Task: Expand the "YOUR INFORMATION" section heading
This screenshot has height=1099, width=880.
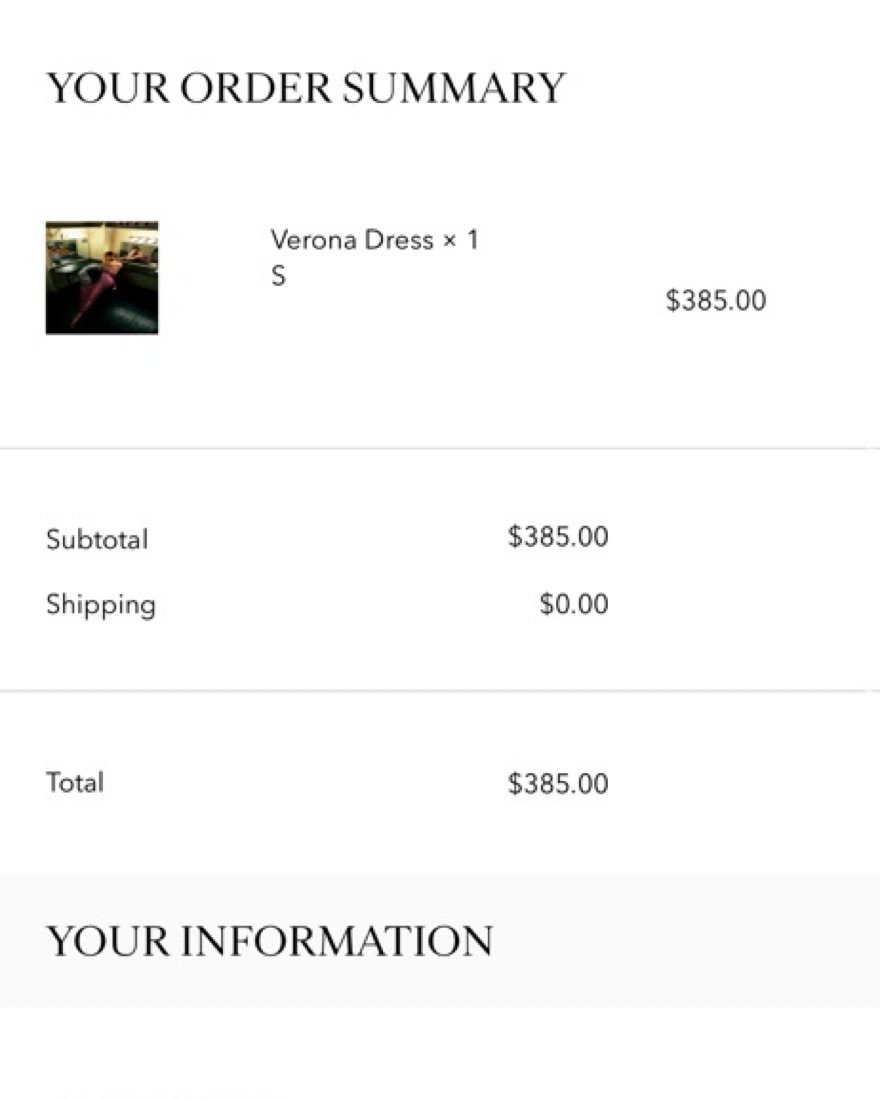Action: pos(270,941)
